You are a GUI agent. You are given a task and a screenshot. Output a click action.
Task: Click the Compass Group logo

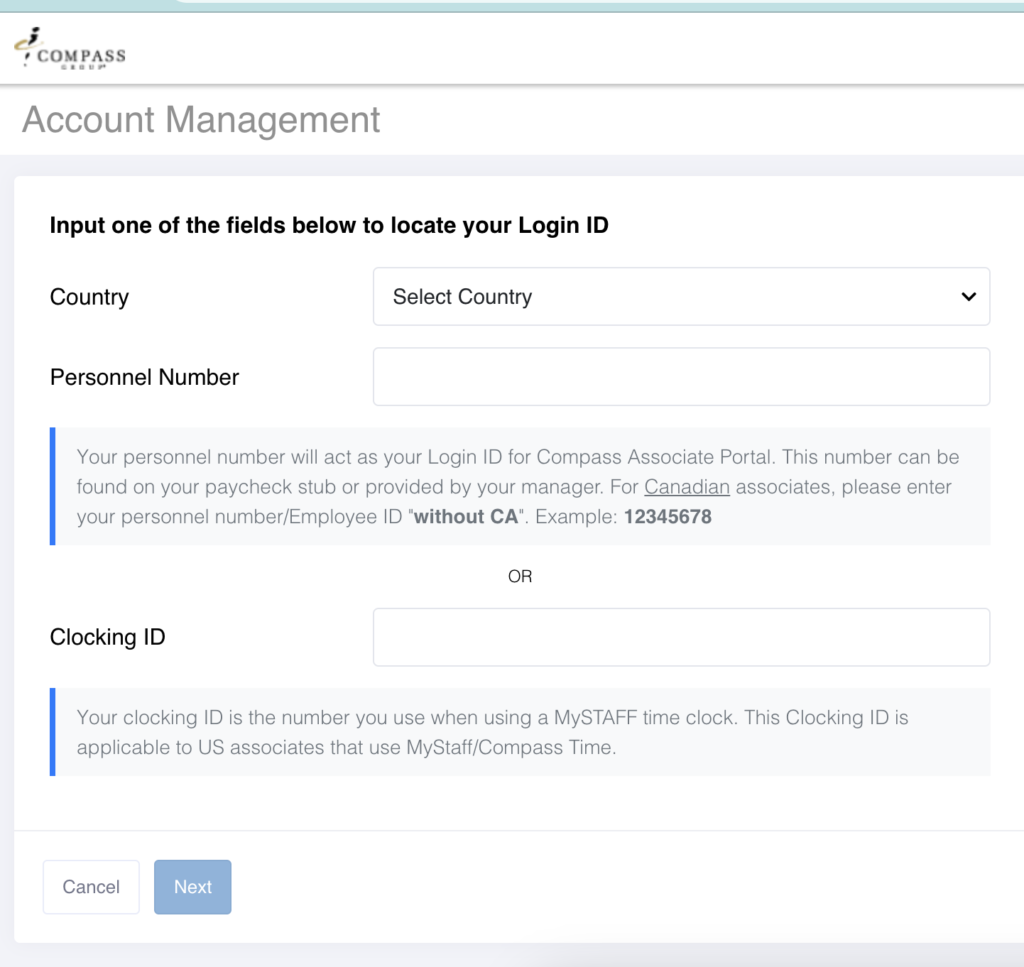point(70,50)
